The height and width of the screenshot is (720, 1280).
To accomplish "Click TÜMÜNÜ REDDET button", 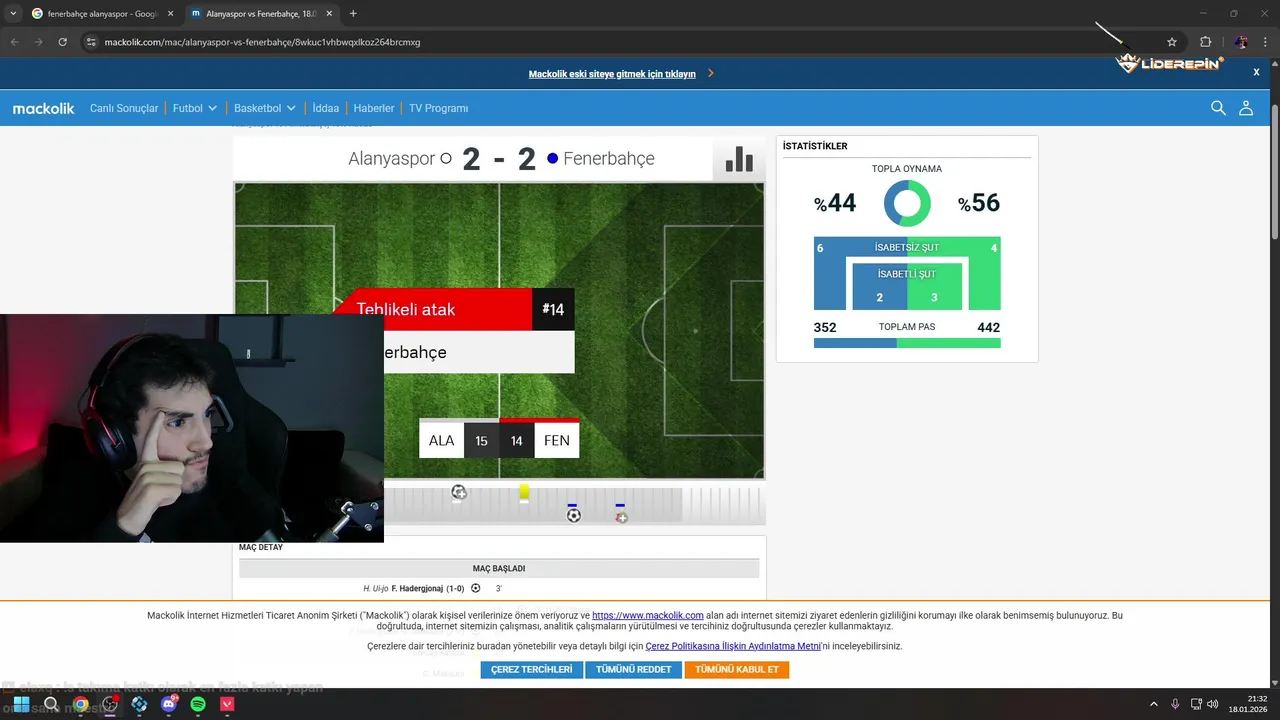I will tap(633, 669).
